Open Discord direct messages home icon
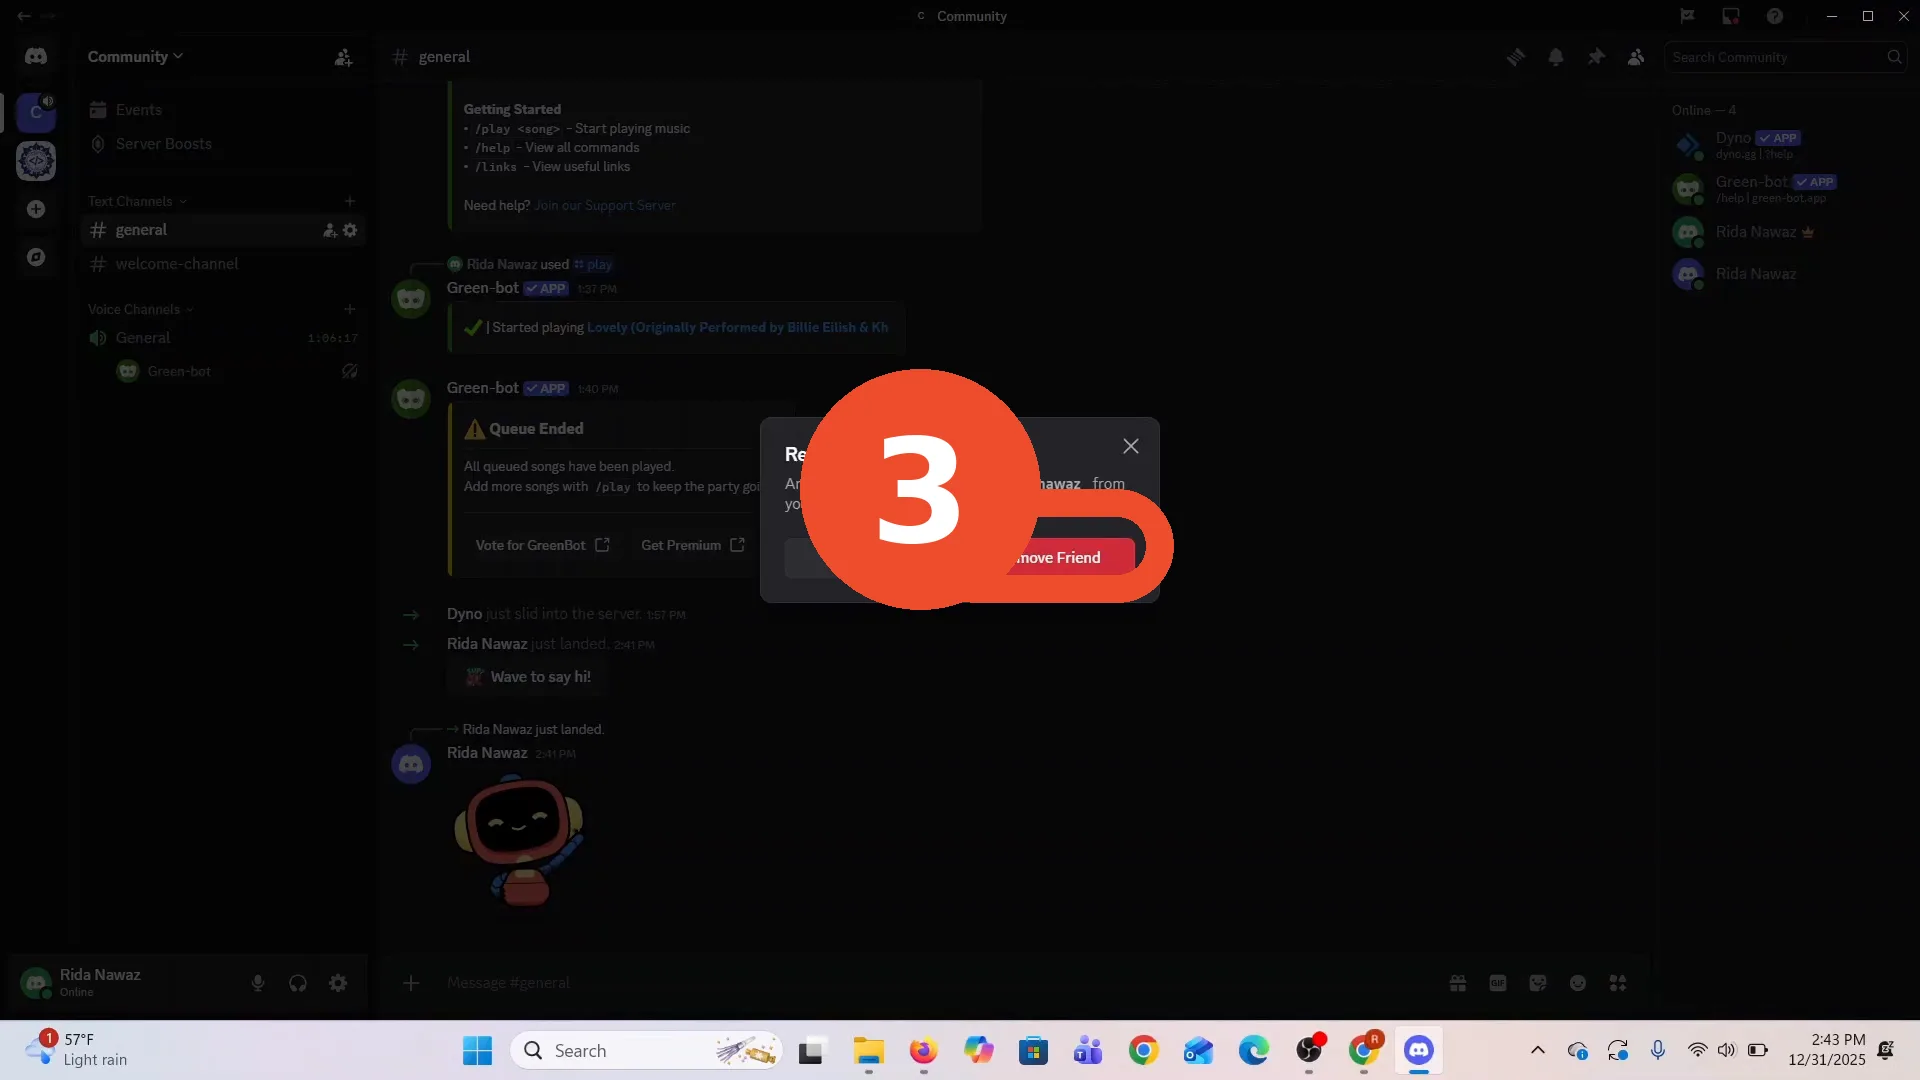 tap(36, 57)
